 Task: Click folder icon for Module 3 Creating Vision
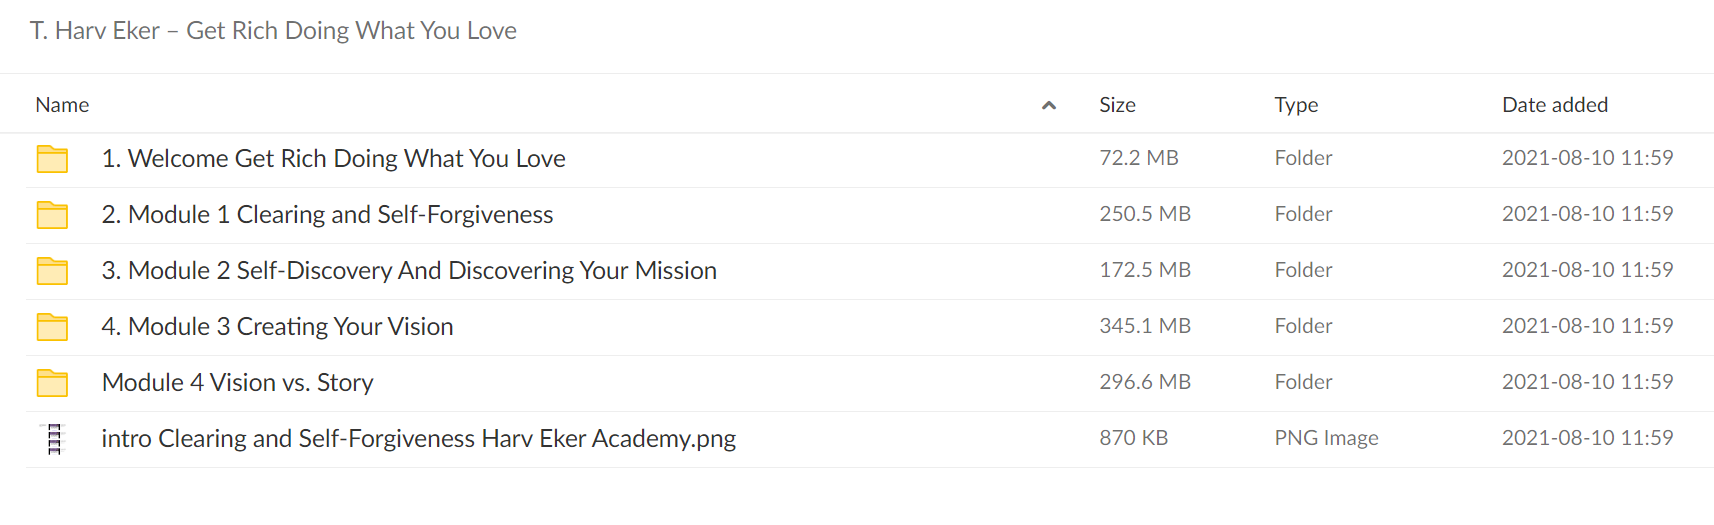coord(52,327)
